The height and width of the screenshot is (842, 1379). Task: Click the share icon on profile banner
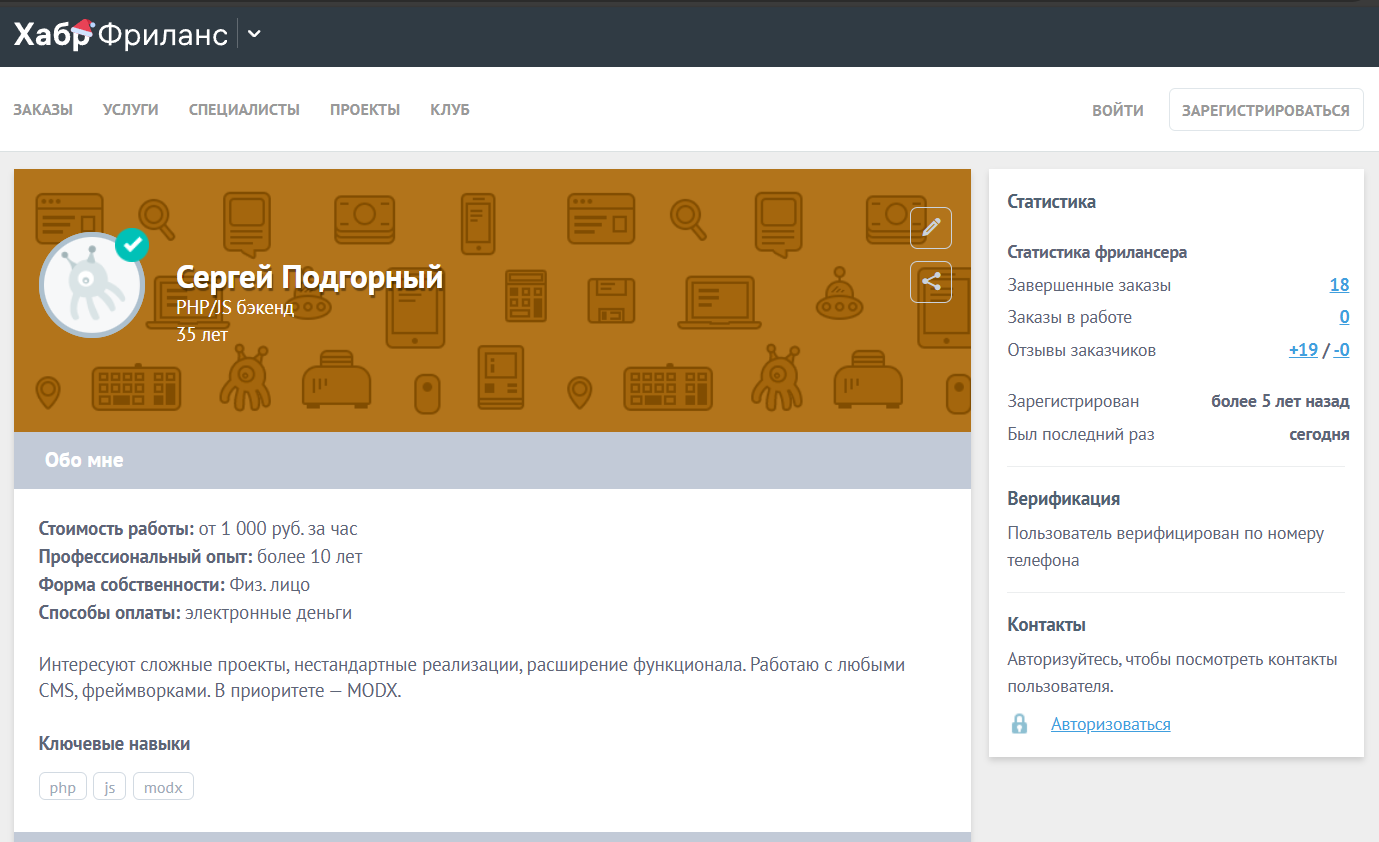coord(931,282)
